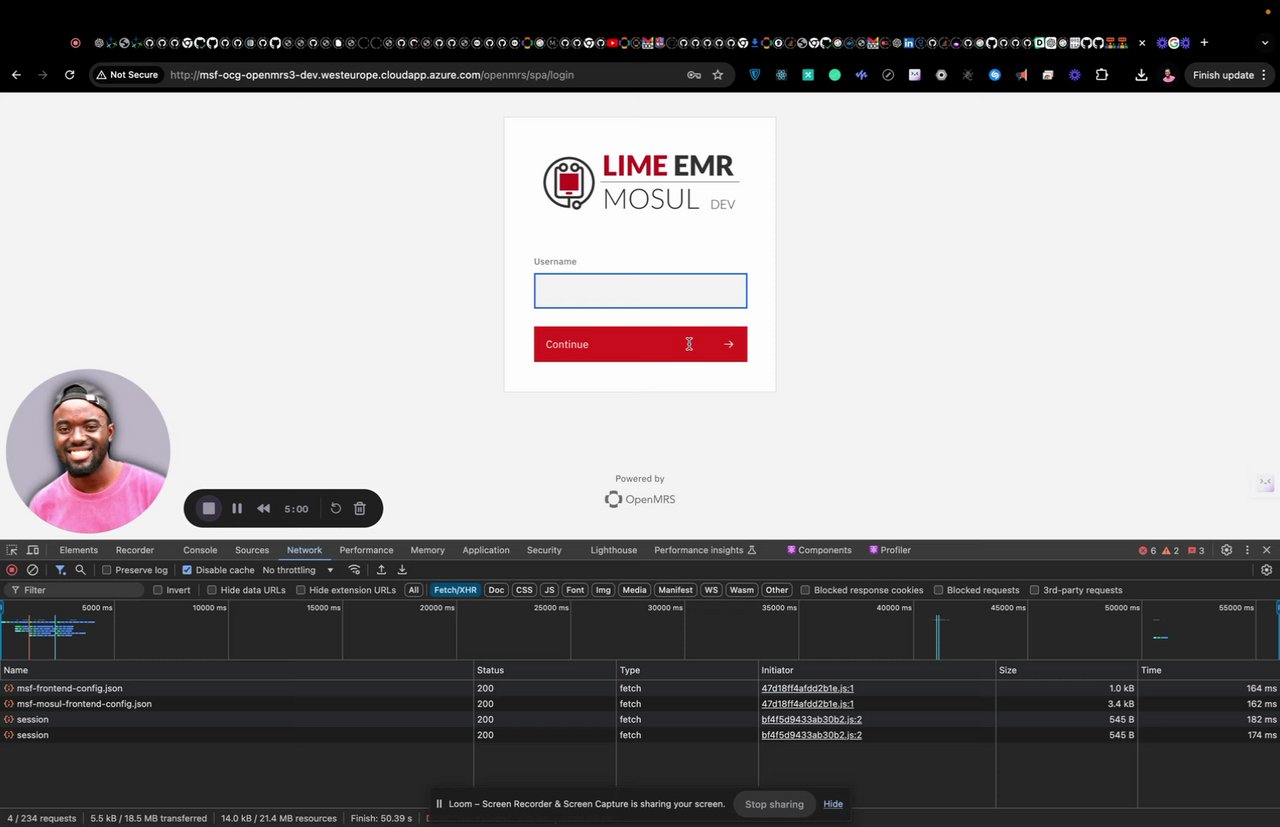
Task: Click the password key icon in address bar
Action: [x=694, y=75]
